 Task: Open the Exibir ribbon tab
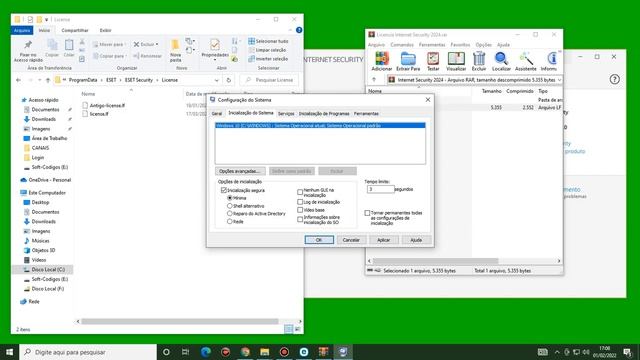[105, 30]
